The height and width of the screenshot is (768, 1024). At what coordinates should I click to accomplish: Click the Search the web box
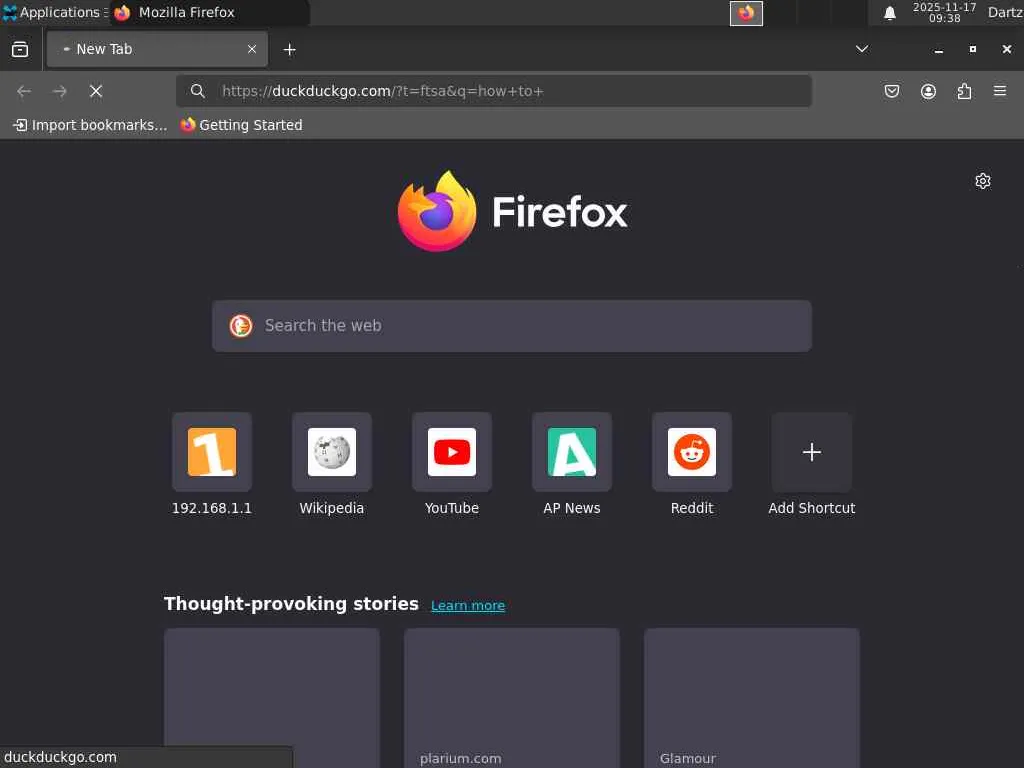(512, 326)
